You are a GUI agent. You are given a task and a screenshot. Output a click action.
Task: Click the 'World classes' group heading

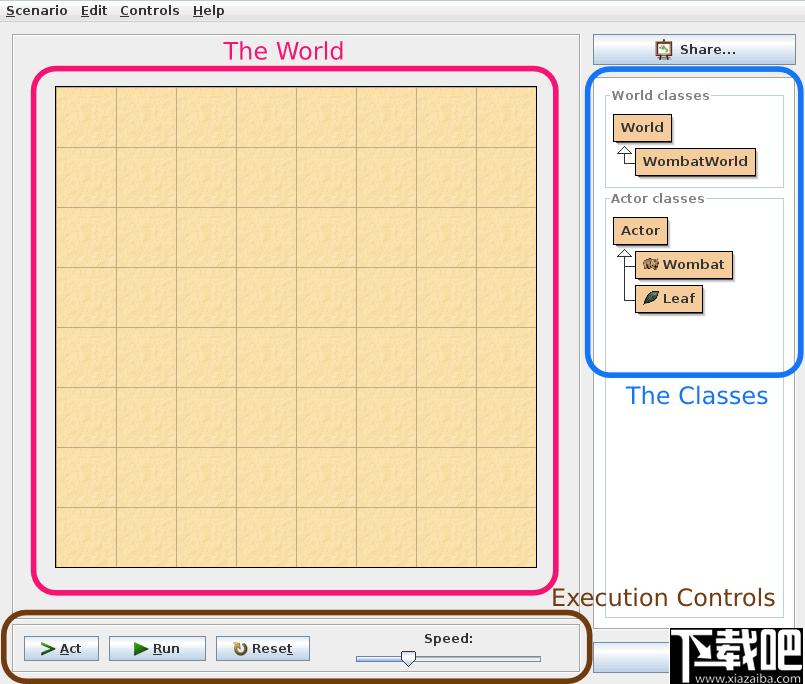[660, 96]
